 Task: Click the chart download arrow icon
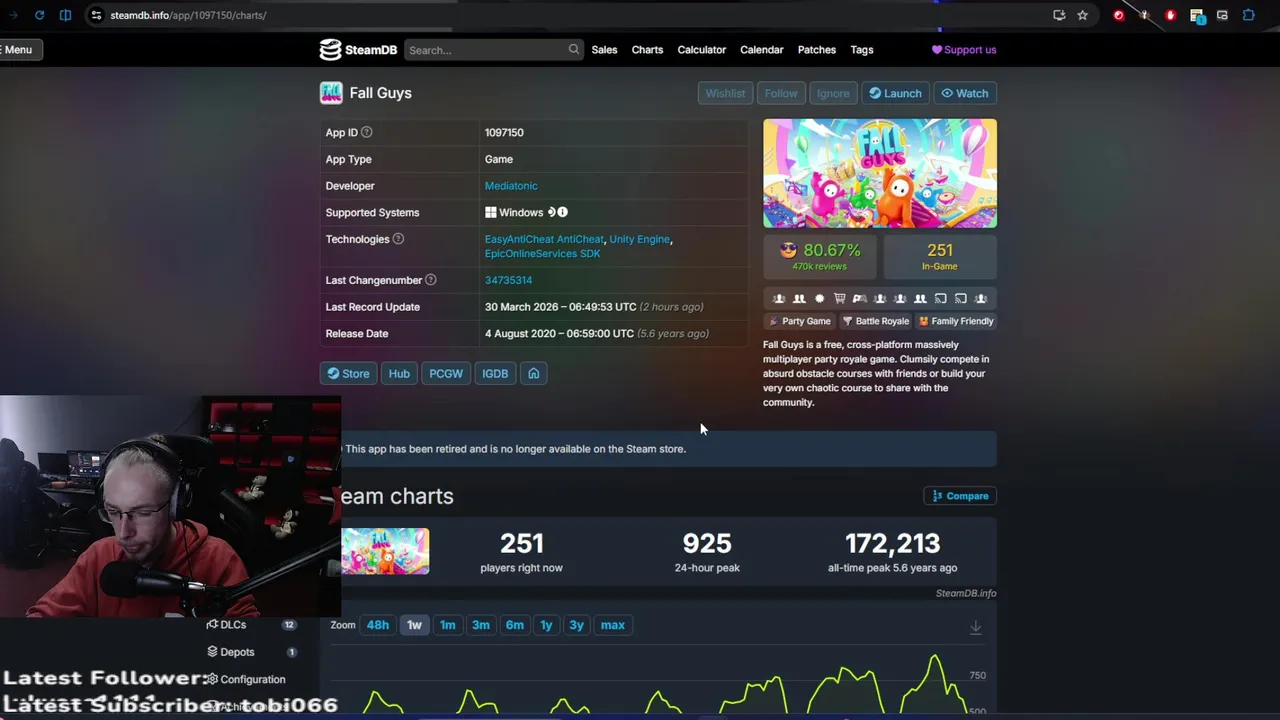click(x=975, y=627)
